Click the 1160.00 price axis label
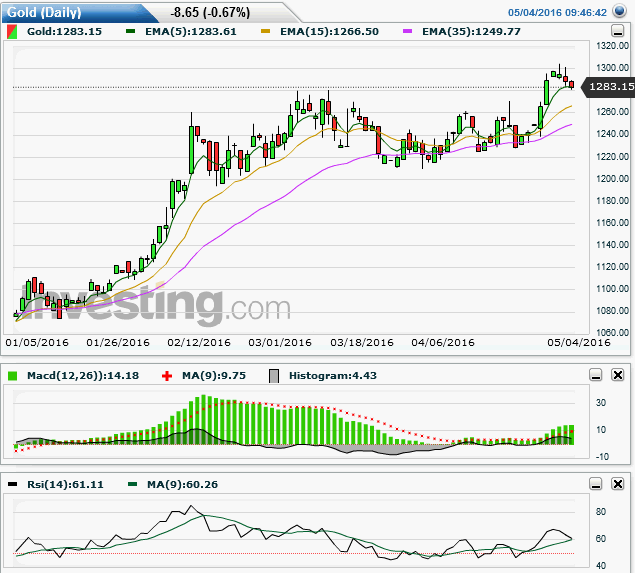The height and width of the screenshot is (573, 635). coord(613,223)
